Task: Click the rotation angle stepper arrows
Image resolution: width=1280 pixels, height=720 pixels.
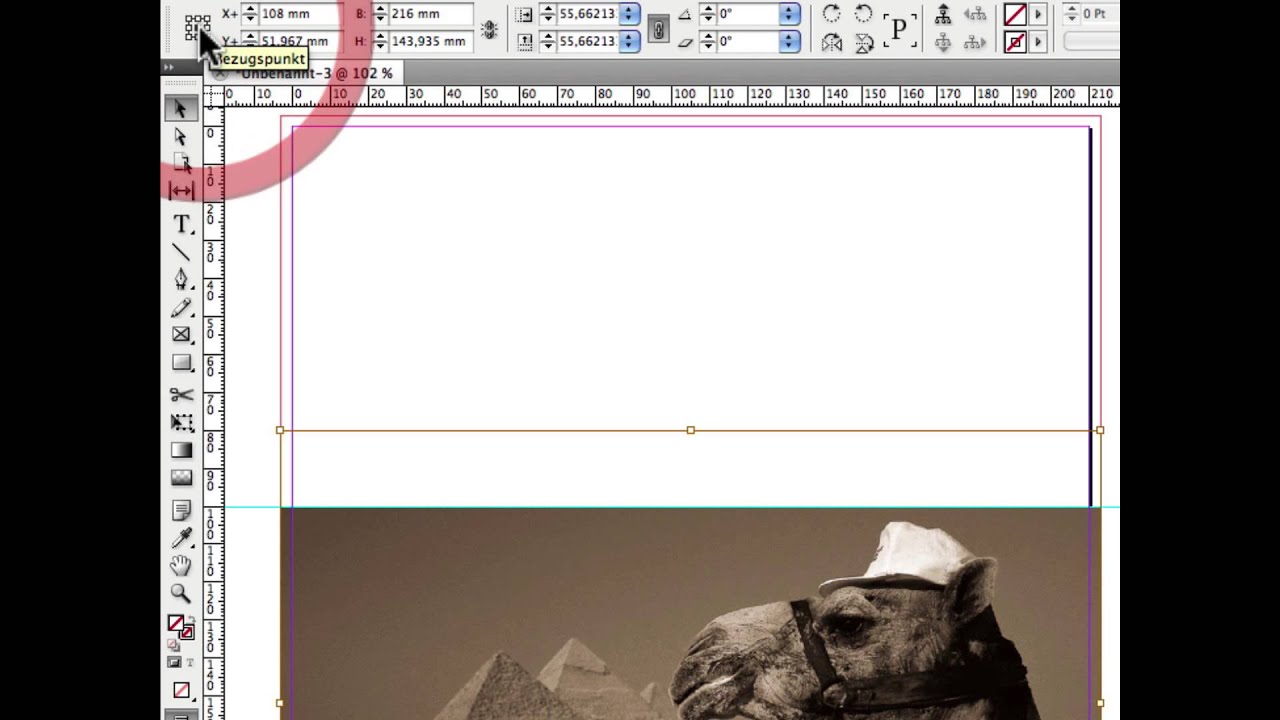Action: [707, 14]
